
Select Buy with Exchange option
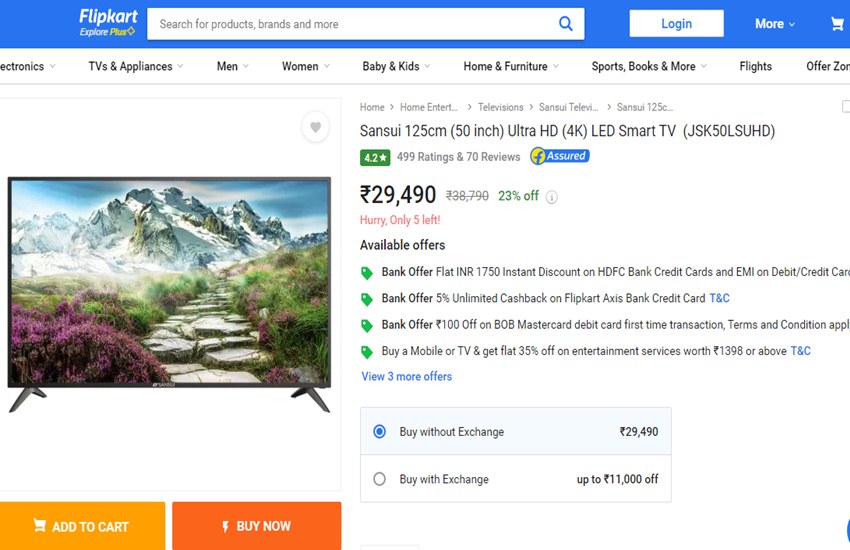coord(379,479)
